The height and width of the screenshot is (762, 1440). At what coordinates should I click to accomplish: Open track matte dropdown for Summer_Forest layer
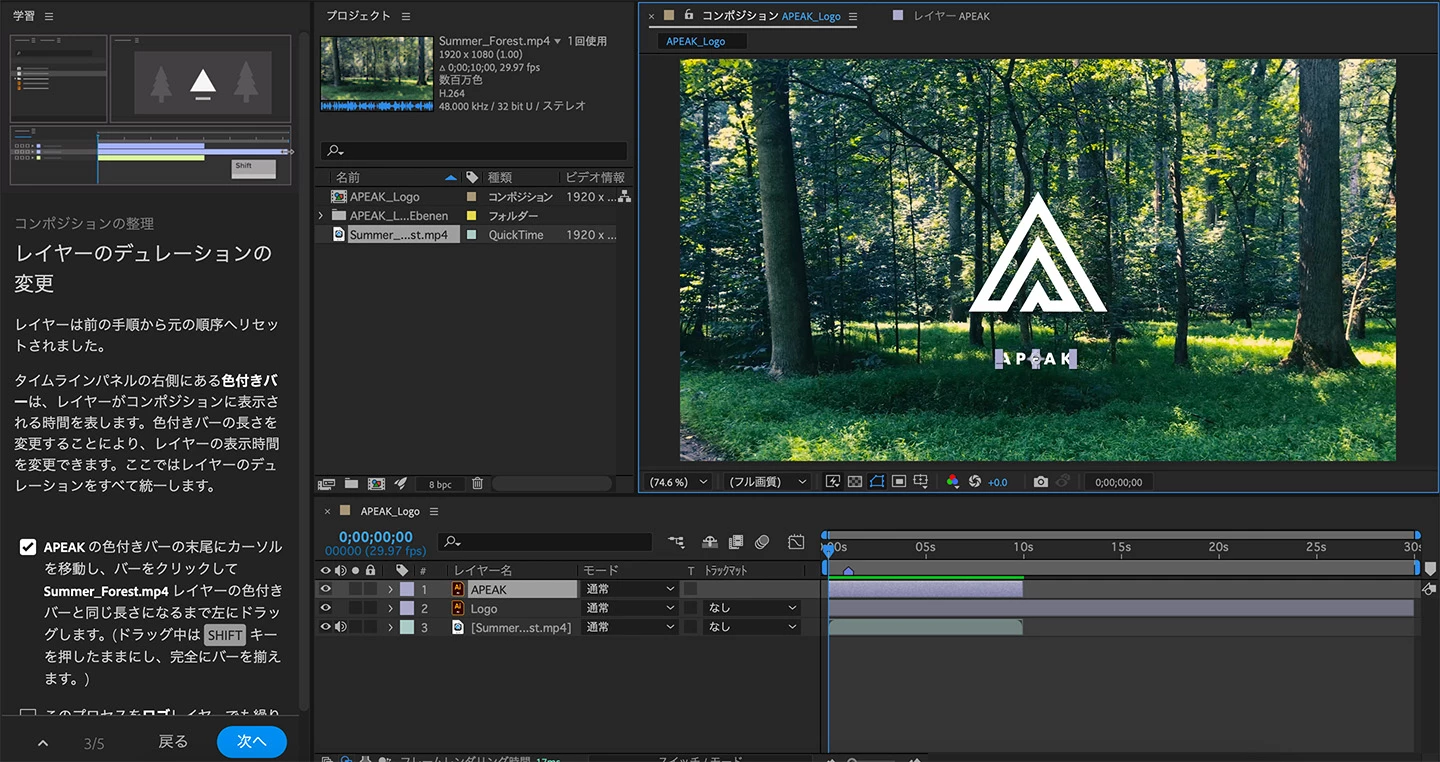tap(752, 627)
